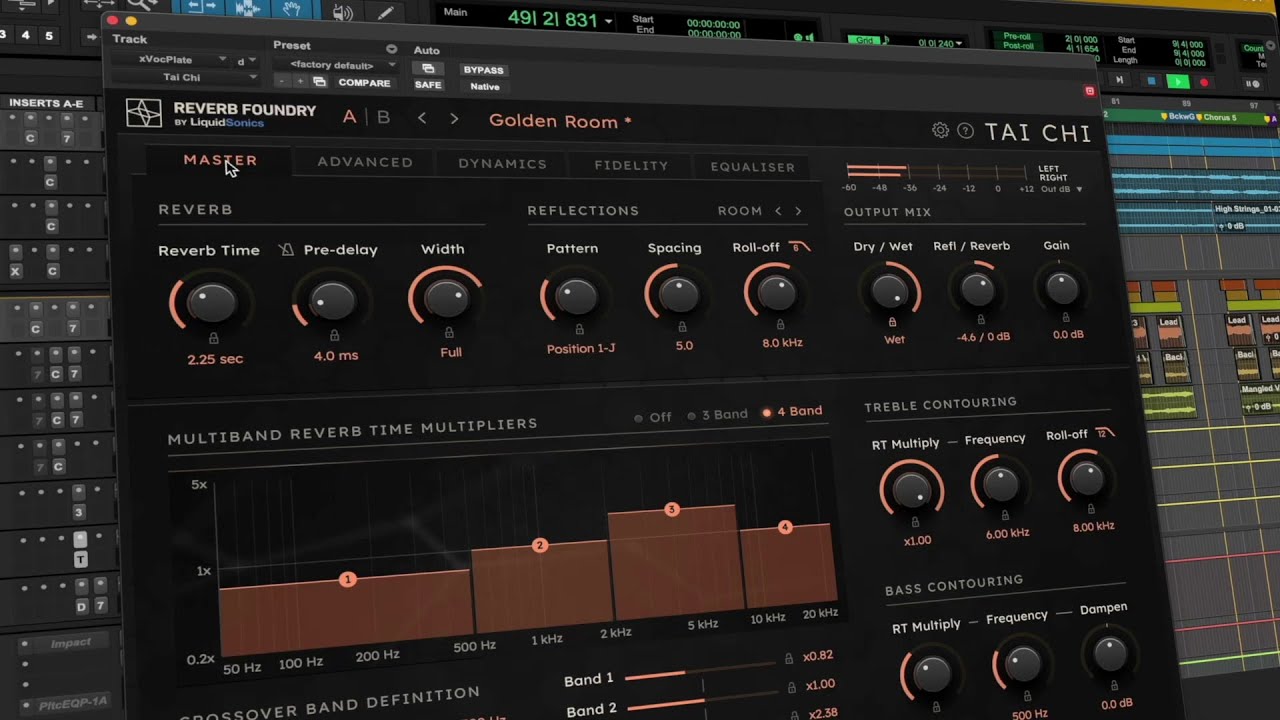Lock the Refl / Reverb parameter
Image resolution: width=1280 pixels, height=720 pixels.
coord(980,320)
